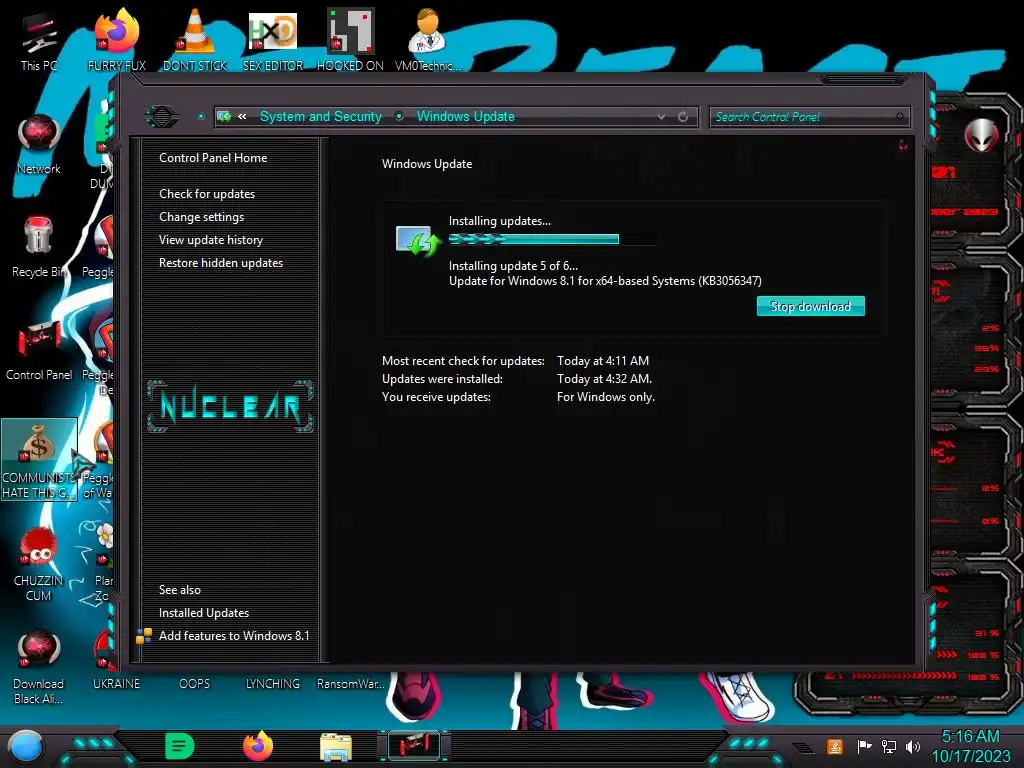Select the COMMUNISTS HATE THIS money bag icon
The image size is (1024, 768).
click(39, 460)
